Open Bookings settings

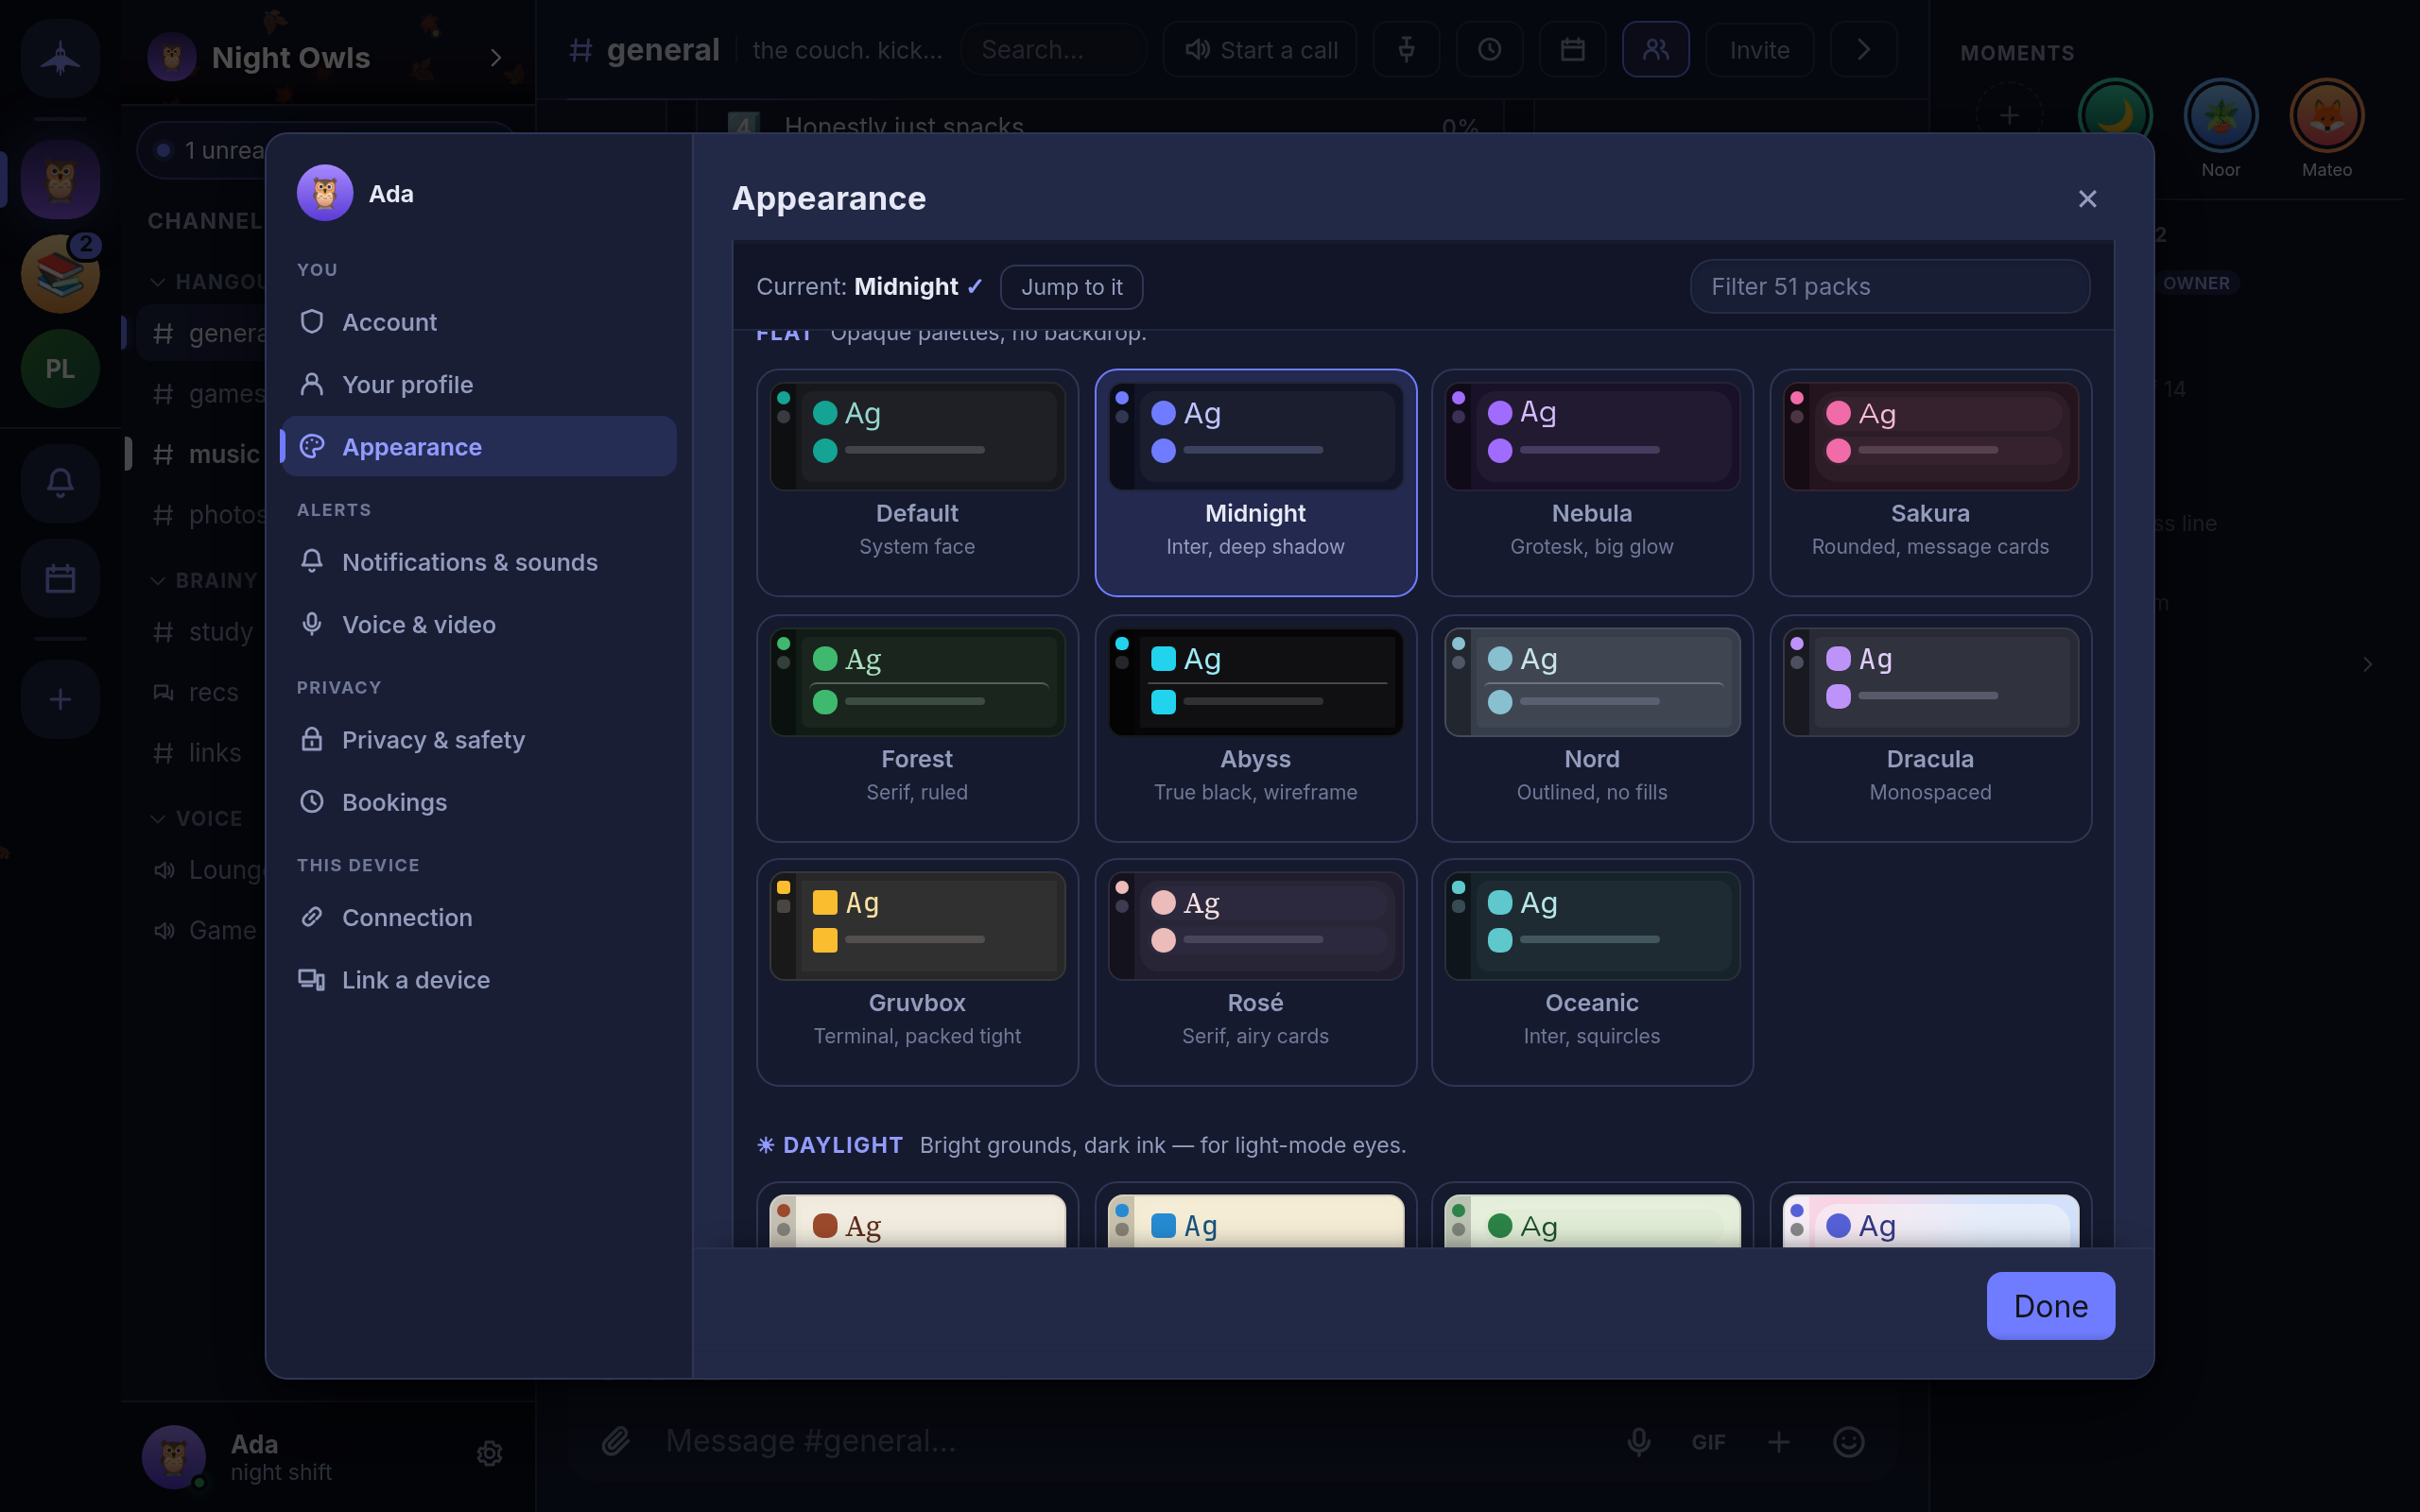[479, 802]
